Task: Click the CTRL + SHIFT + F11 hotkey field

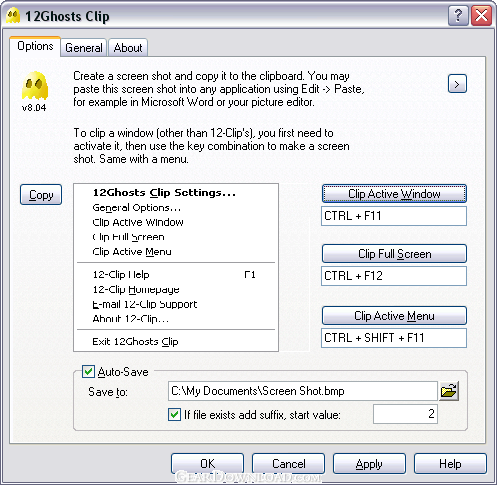Action: tap(394, 338)
